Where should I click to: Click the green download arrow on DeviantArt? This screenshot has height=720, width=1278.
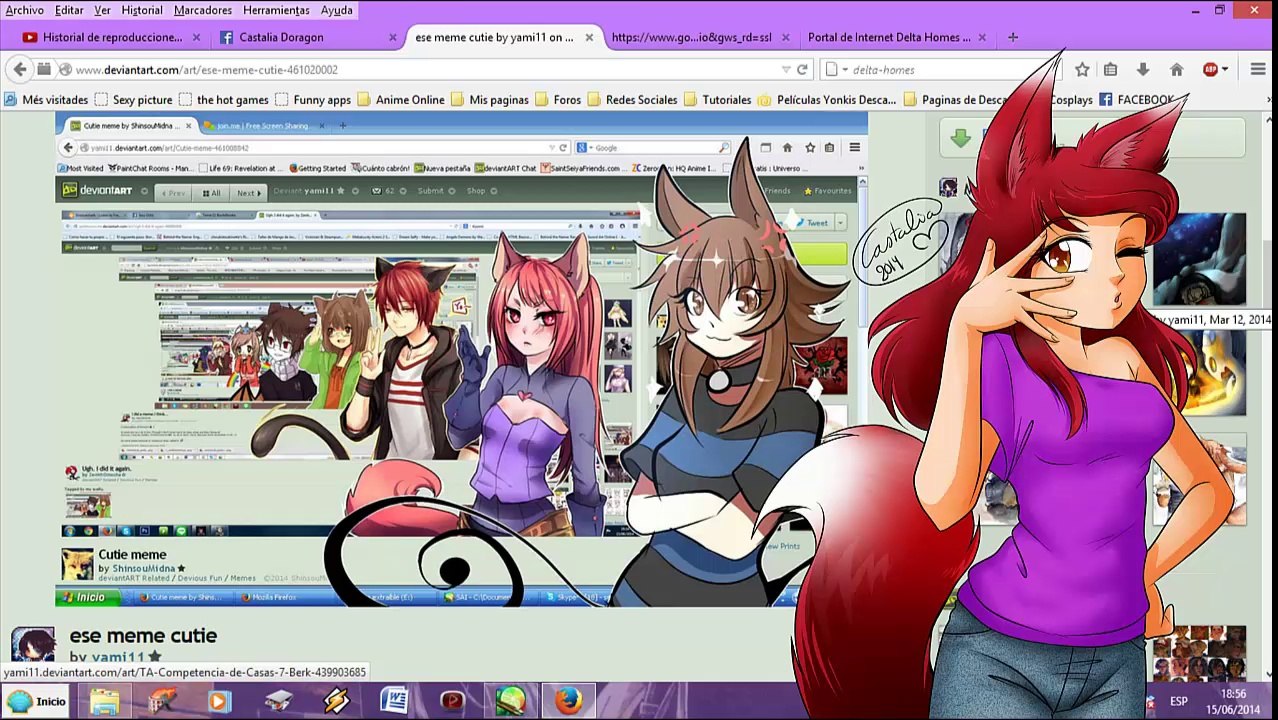pos(960,139)
